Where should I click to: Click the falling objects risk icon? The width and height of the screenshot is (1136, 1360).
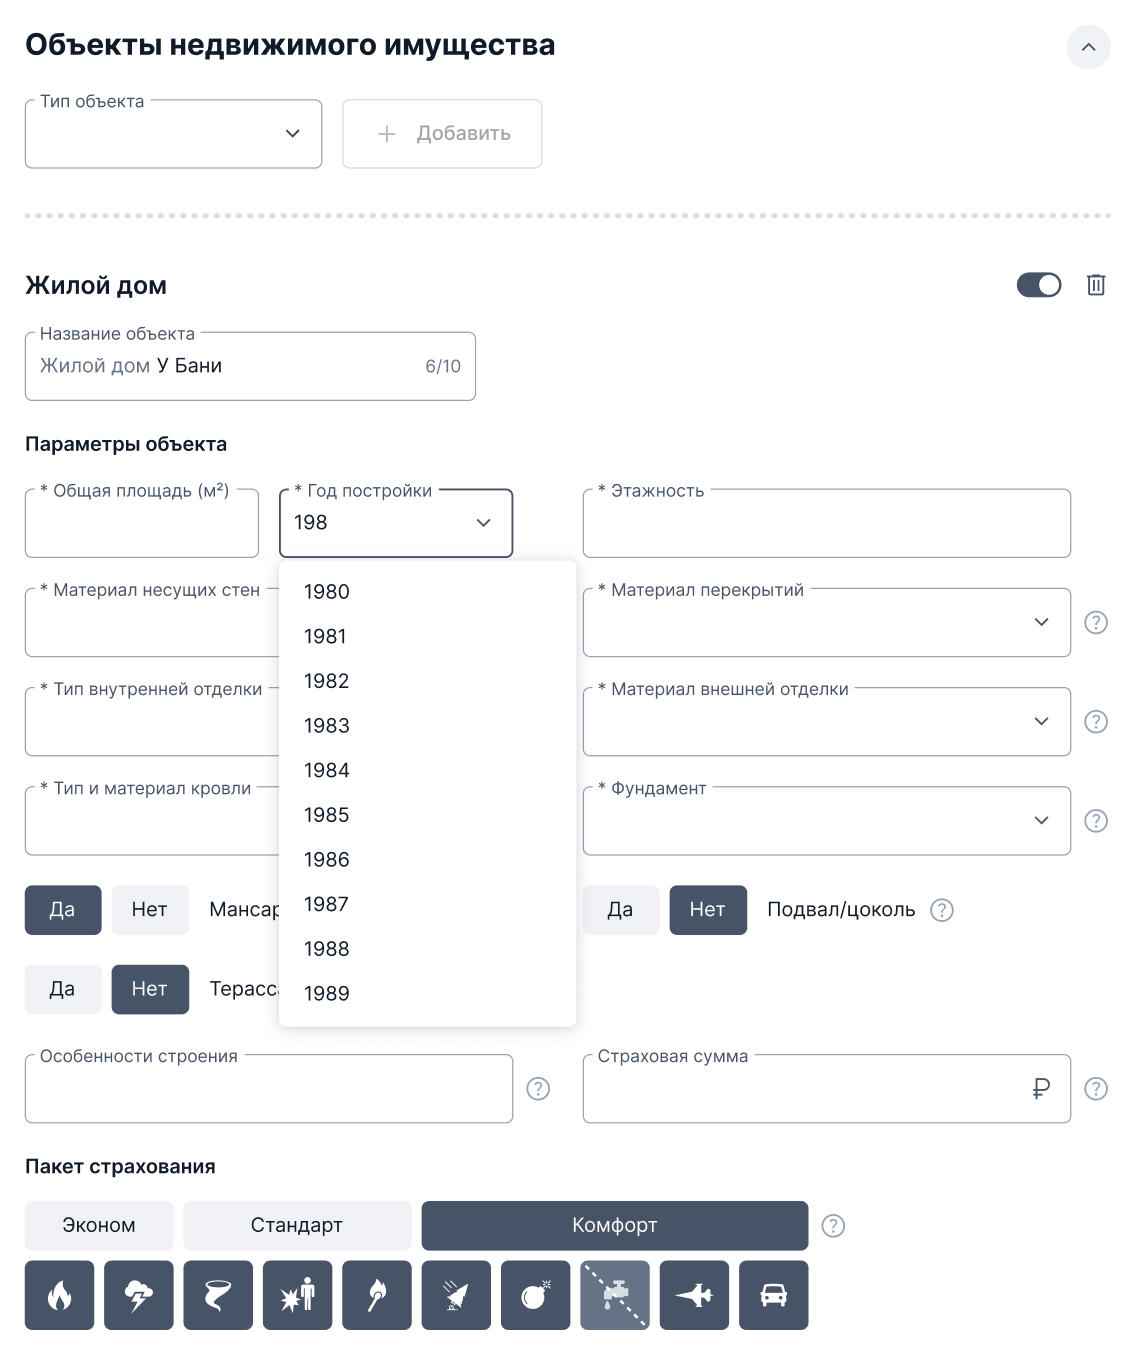click(x=456, y=1295)
